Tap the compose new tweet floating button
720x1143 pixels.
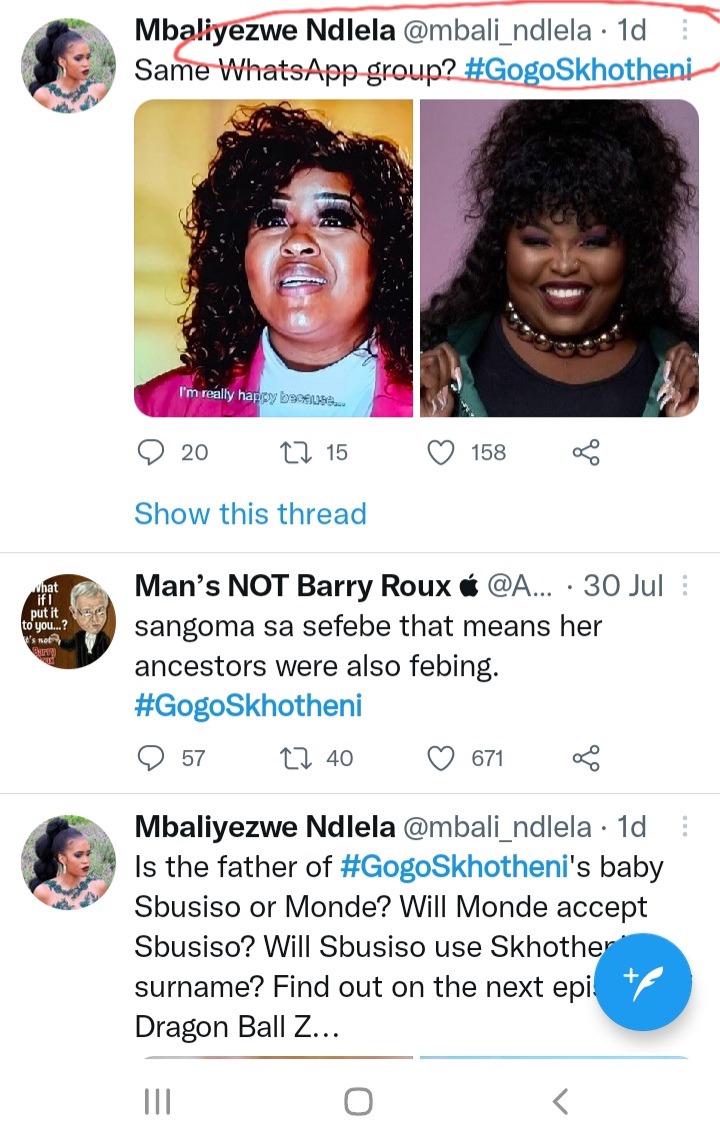click(643, 982)
